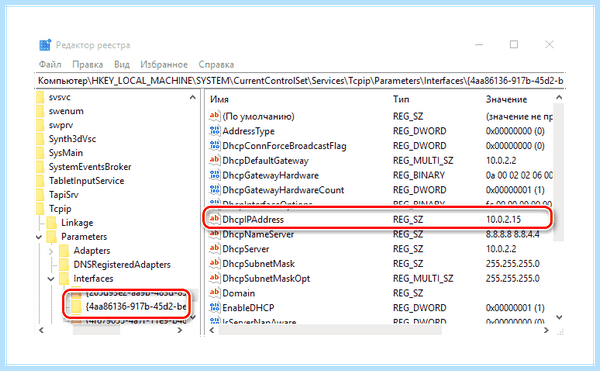600x371 pixels.
Task: Select the Adapters folder icon
Action: (64, 251)
